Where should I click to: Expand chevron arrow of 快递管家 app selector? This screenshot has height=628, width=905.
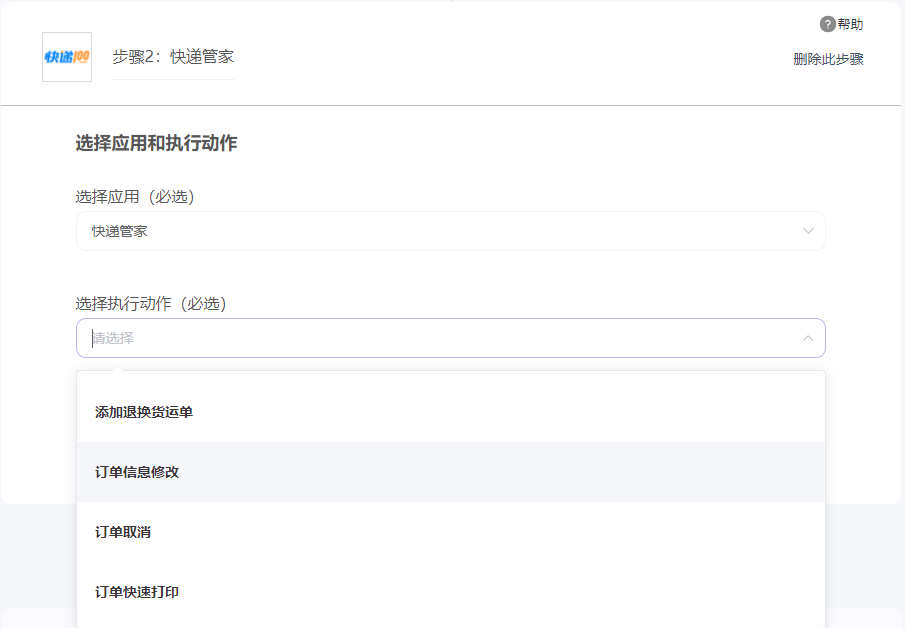tap(808, 231)
